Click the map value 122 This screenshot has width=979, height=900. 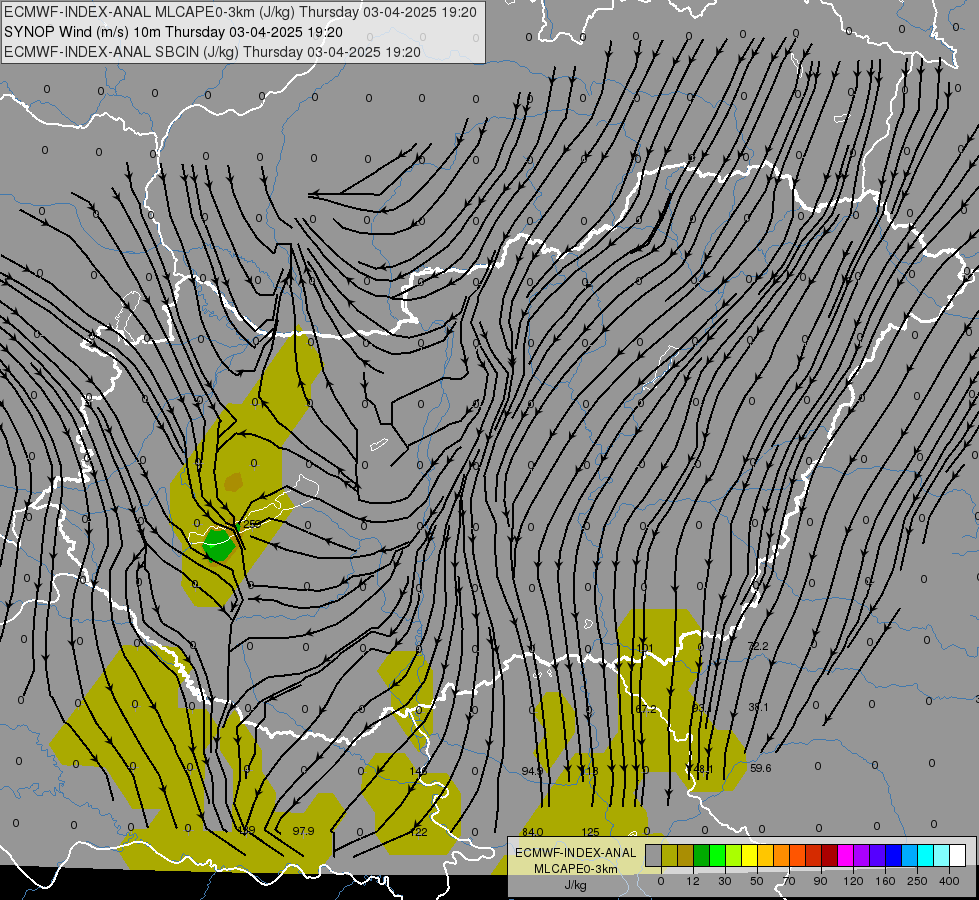click(419, 832)
